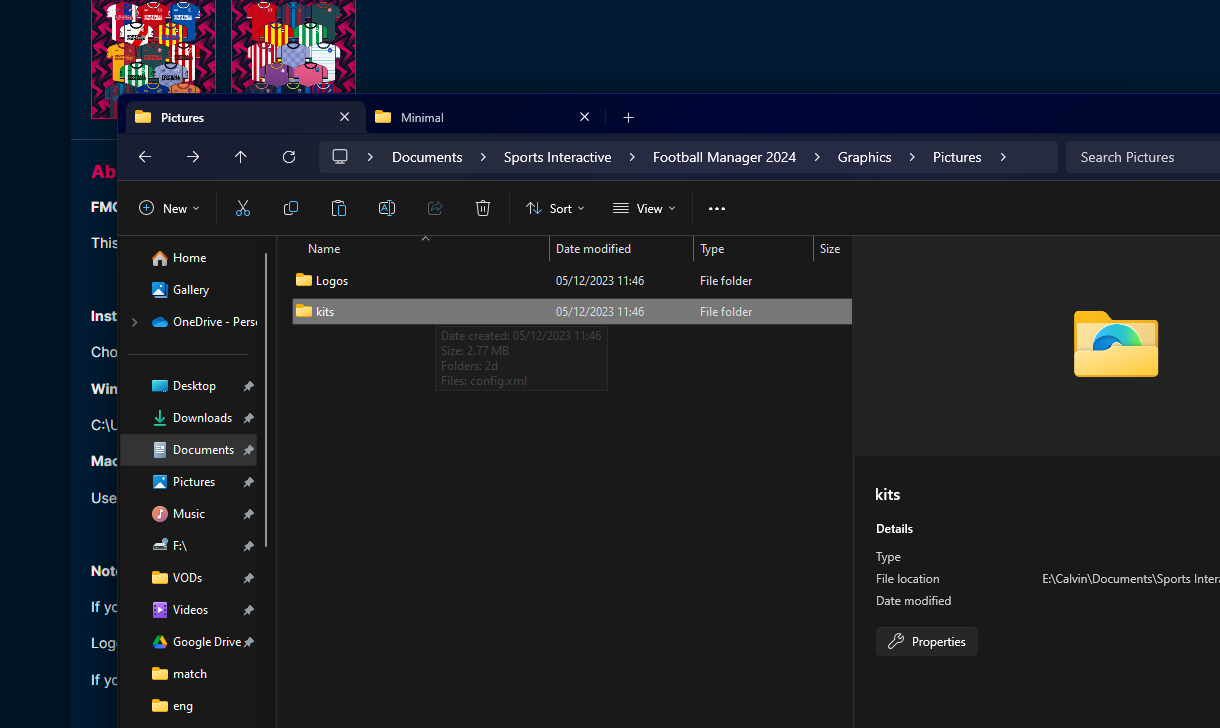Image resolution: width=1220 pixels, height=728 pixels.
Task: Expand the chevron after Football Manager 2024
Action: pyautogui.click(x=817, y=157)
